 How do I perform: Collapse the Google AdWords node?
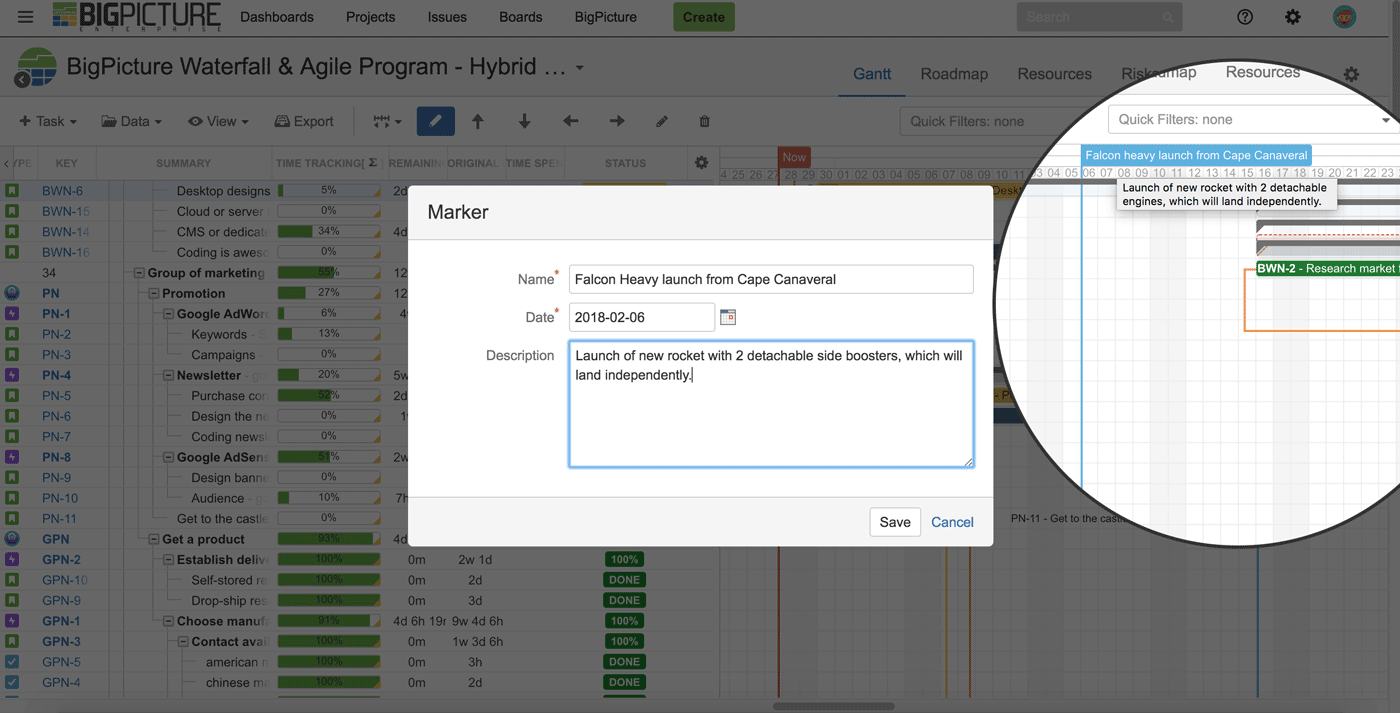(169, 314)
